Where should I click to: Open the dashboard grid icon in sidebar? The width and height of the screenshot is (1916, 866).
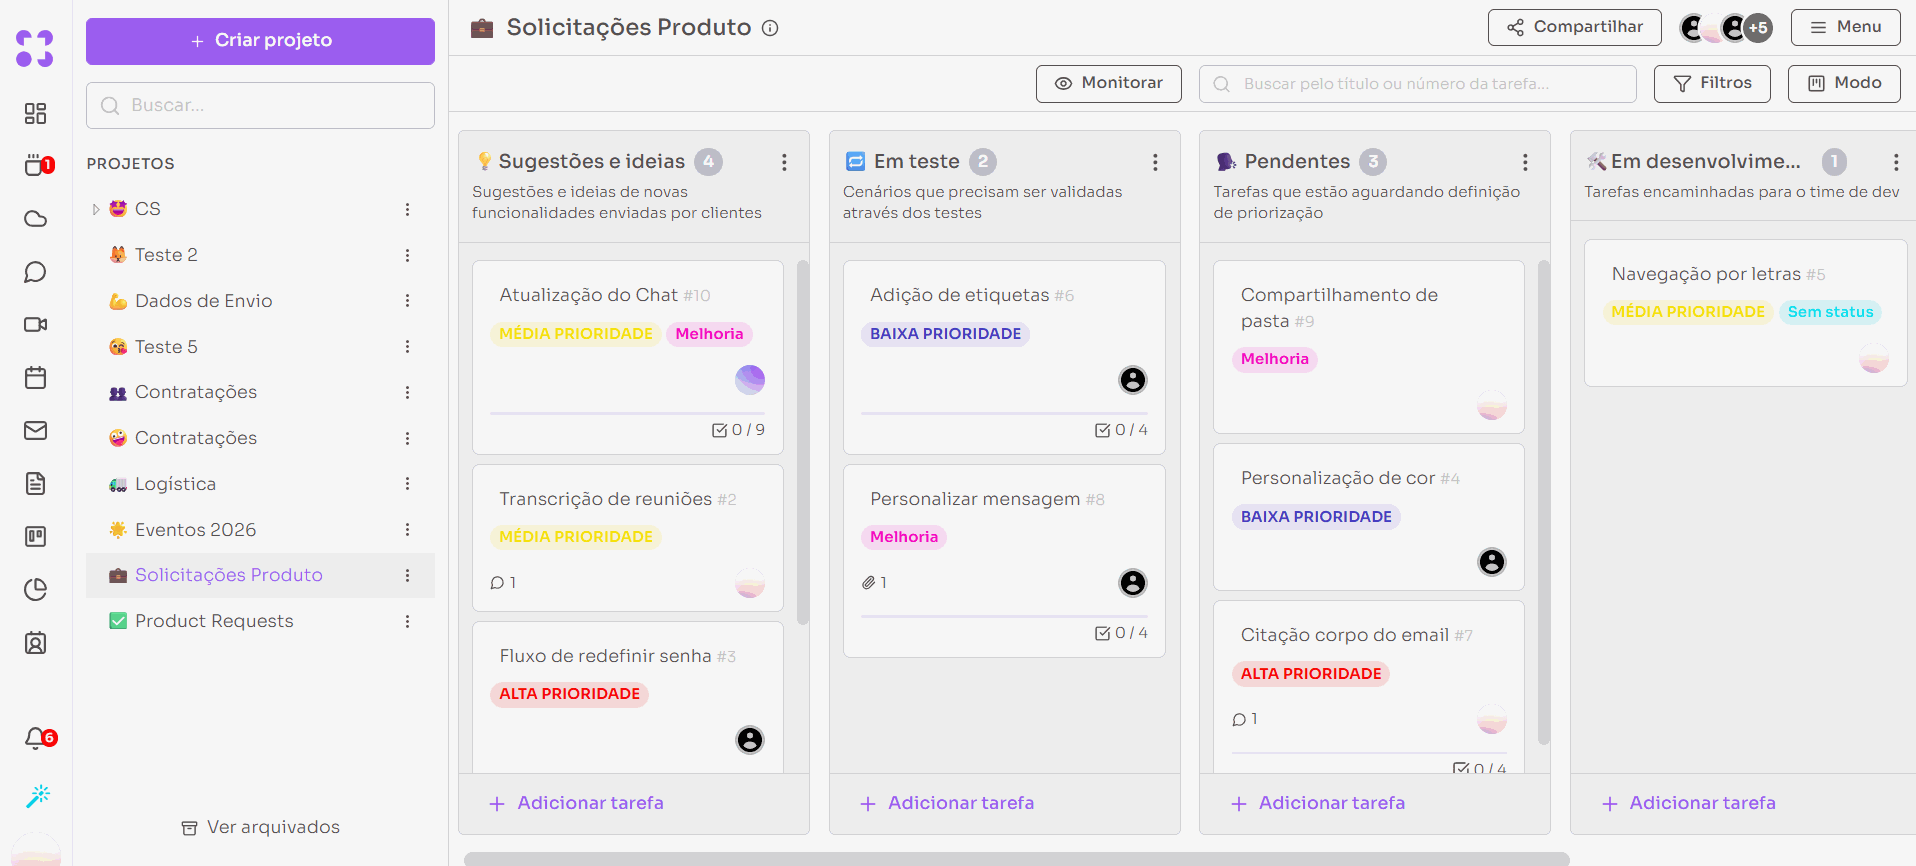[35, 113]
